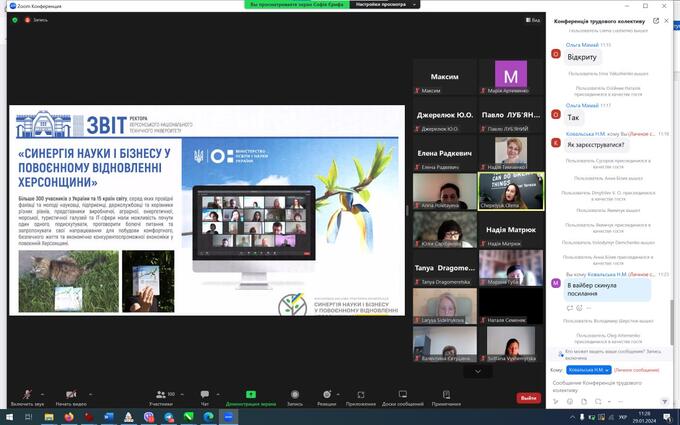680x425 pixels.
Task: Change gallery layout with Вид button
Action: (x=534, y=20)
